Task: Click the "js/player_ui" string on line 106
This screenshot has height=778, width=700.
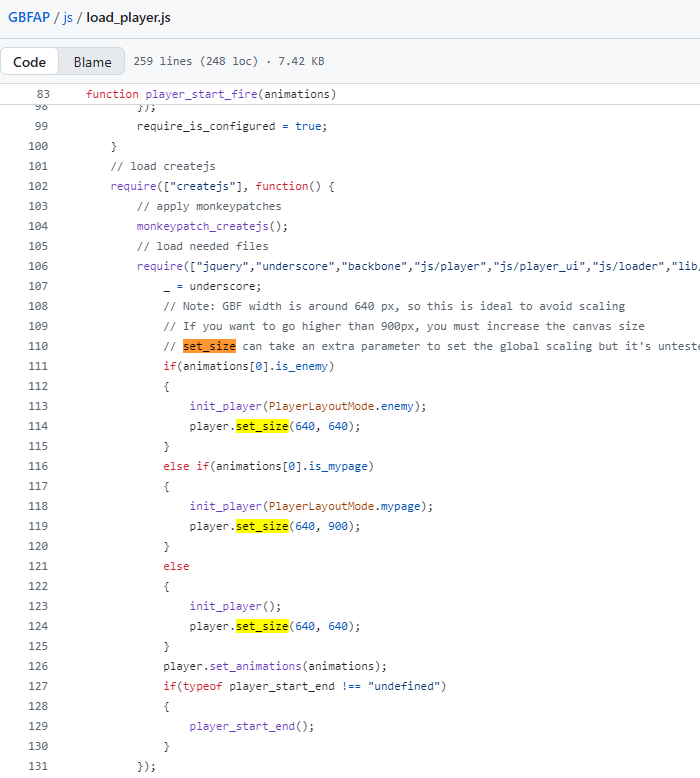Action: [x=539, y=266]
